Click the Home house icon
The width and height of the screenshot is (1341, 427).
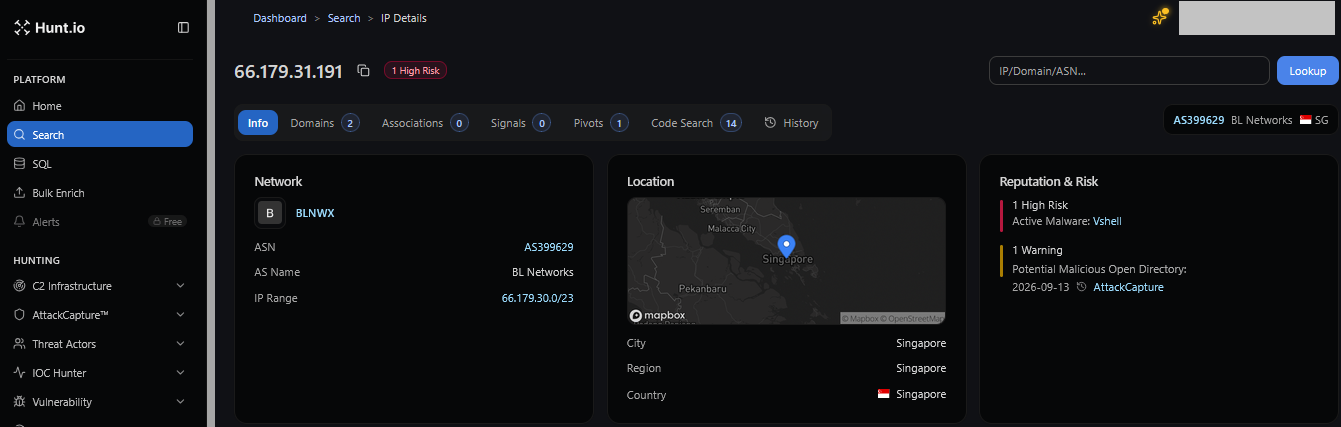[20, 106]
